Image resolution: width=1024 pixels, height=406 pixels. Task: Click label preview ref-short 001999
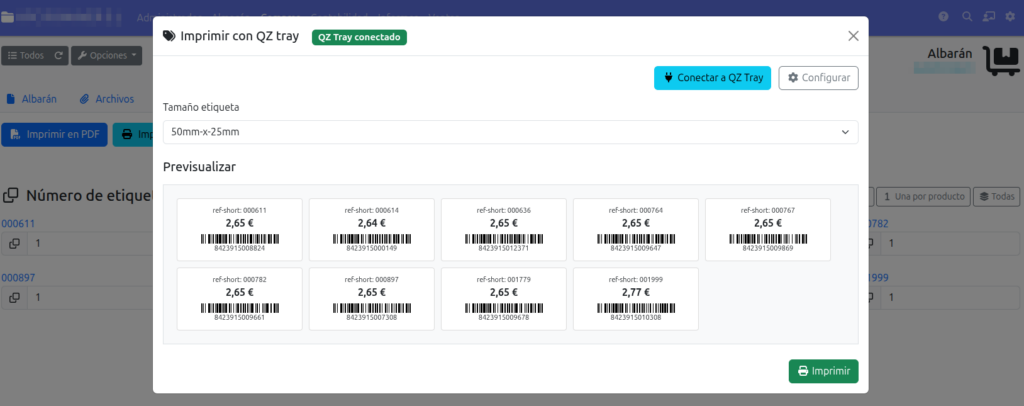point(635,298)
